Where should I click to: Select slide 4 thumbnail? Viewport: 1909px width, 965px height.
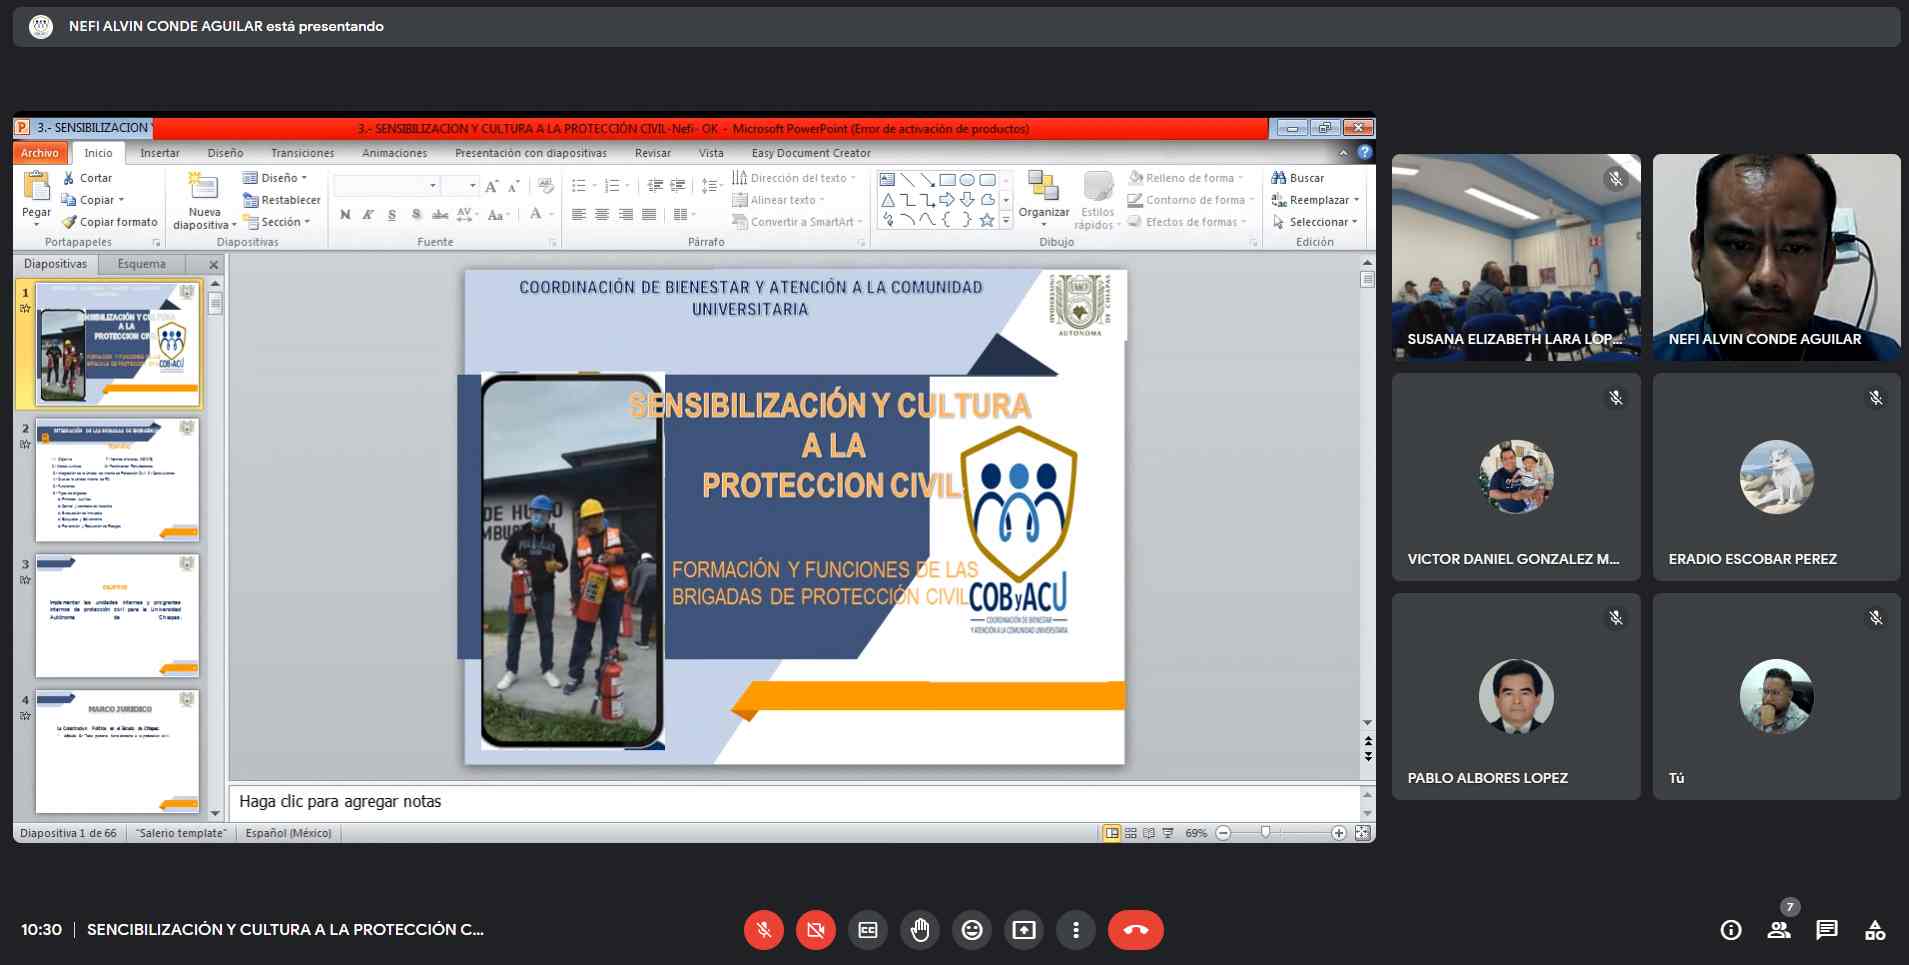coord(117,751)
